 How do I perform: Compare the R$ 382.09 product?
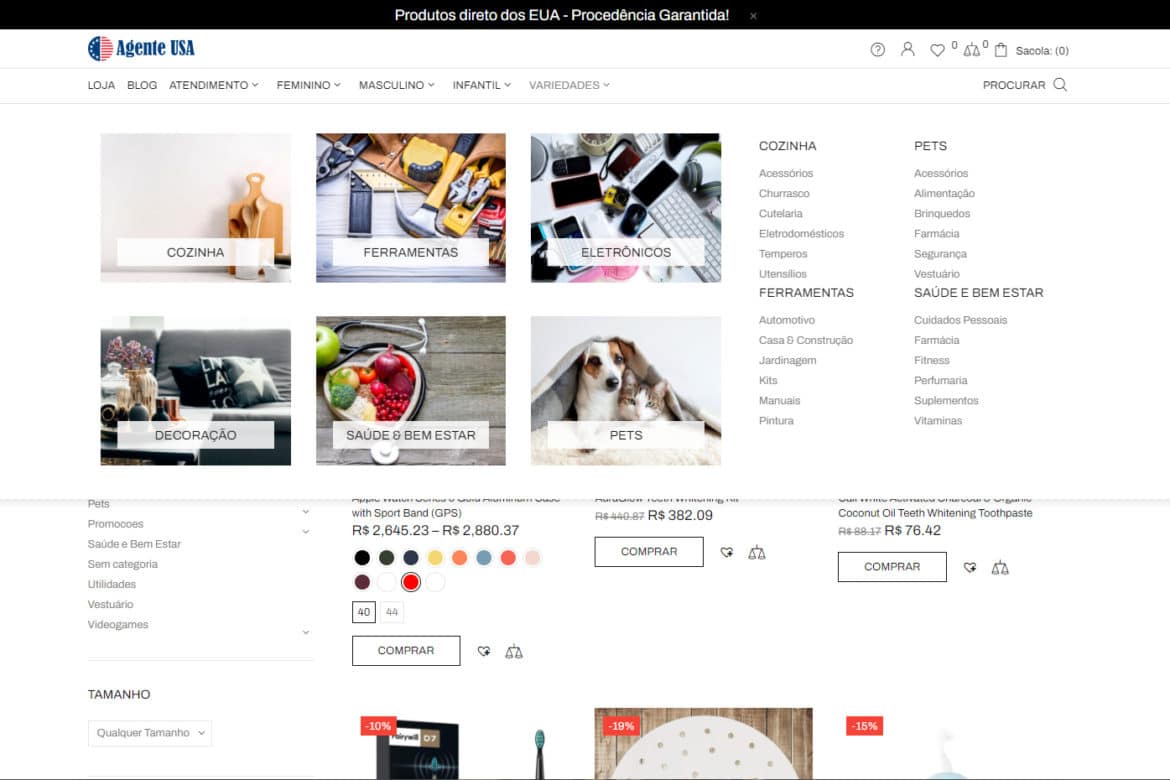[757, 552]
